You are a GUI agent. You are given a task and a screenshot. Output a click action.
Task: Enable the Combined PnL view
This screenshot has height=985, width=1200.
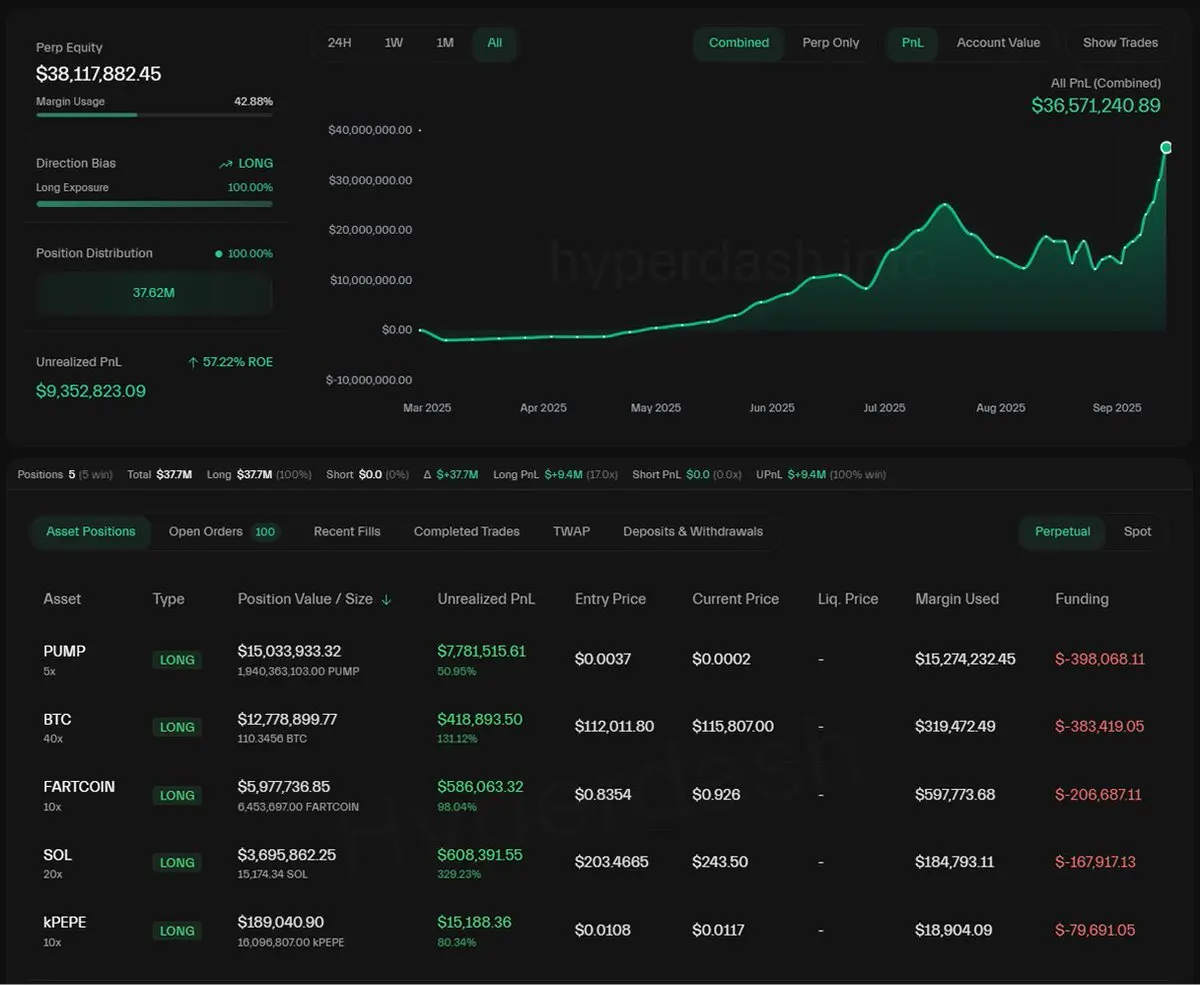(738, 43)
